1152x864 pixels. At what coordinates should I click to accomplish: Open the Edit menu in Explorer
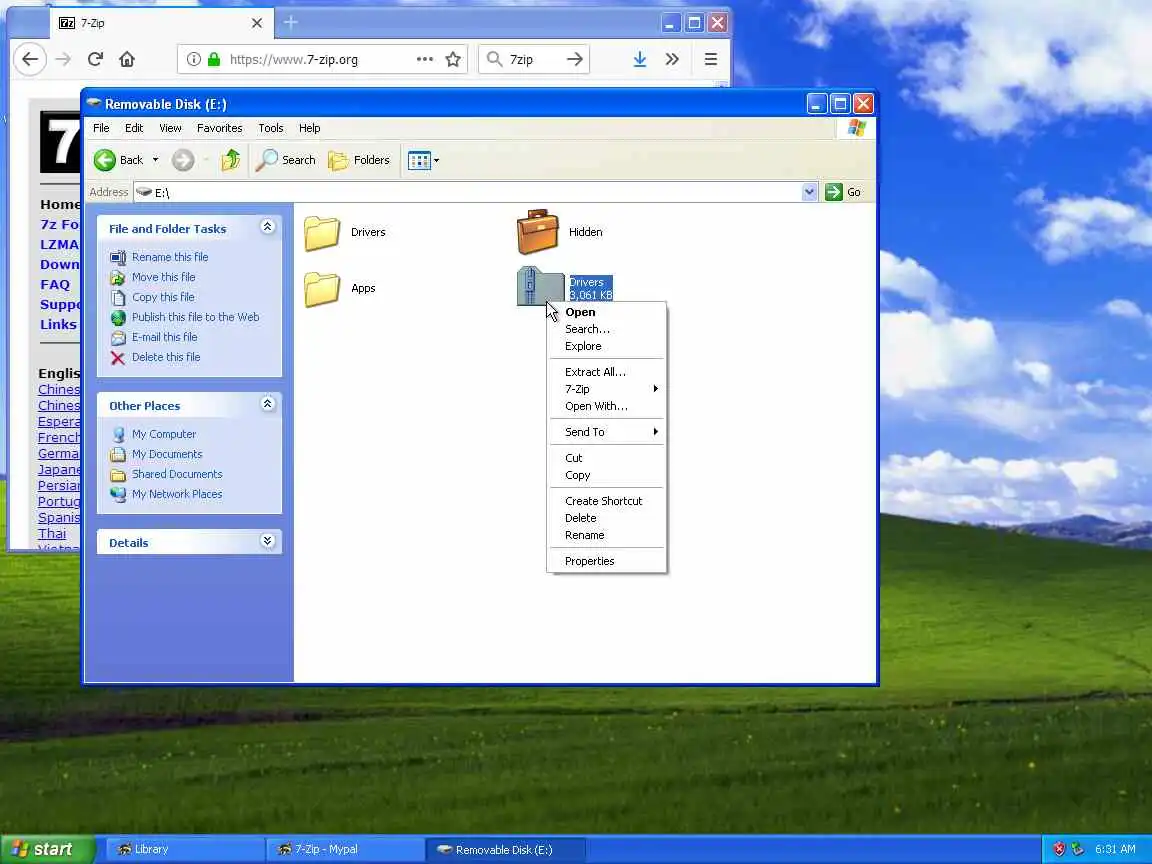point(134,128)
